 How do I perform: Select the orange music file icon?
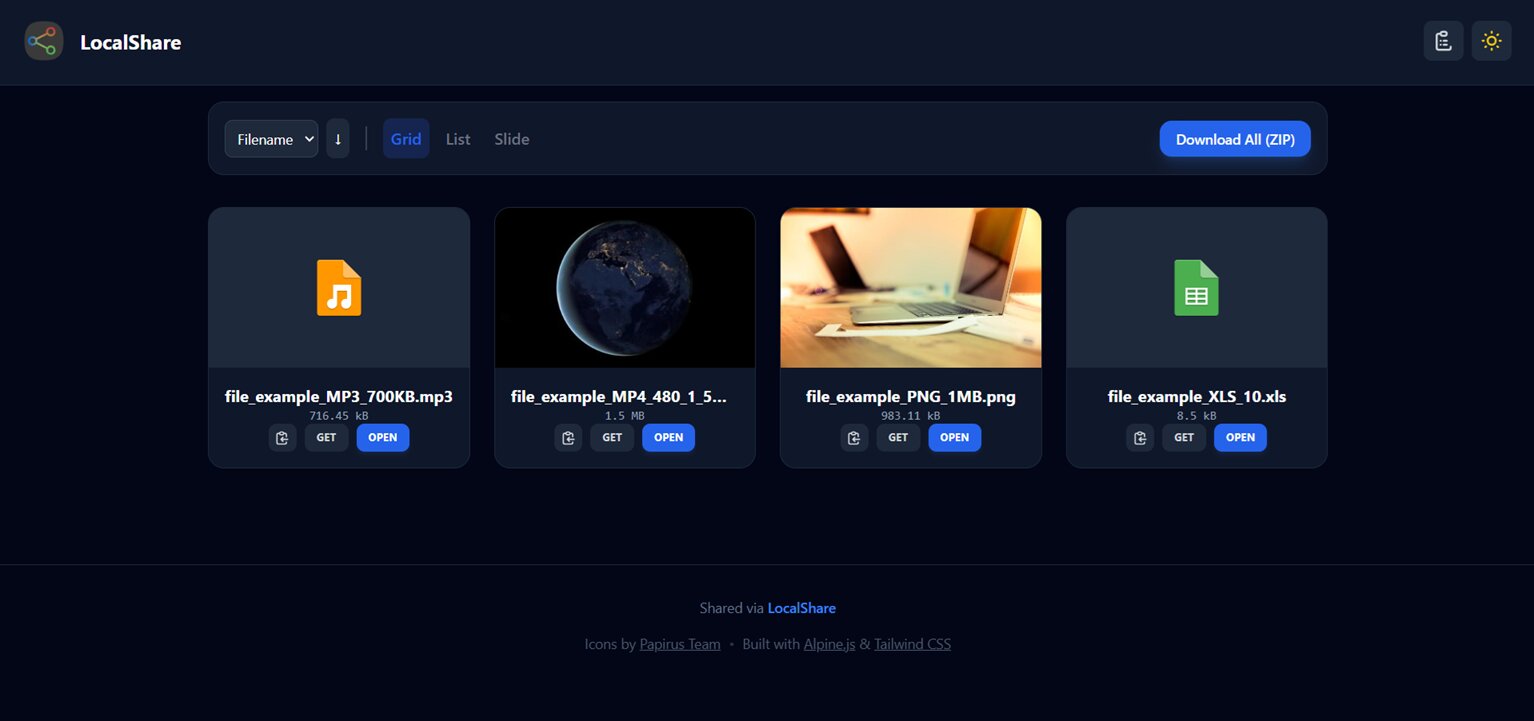pos(339,288)
